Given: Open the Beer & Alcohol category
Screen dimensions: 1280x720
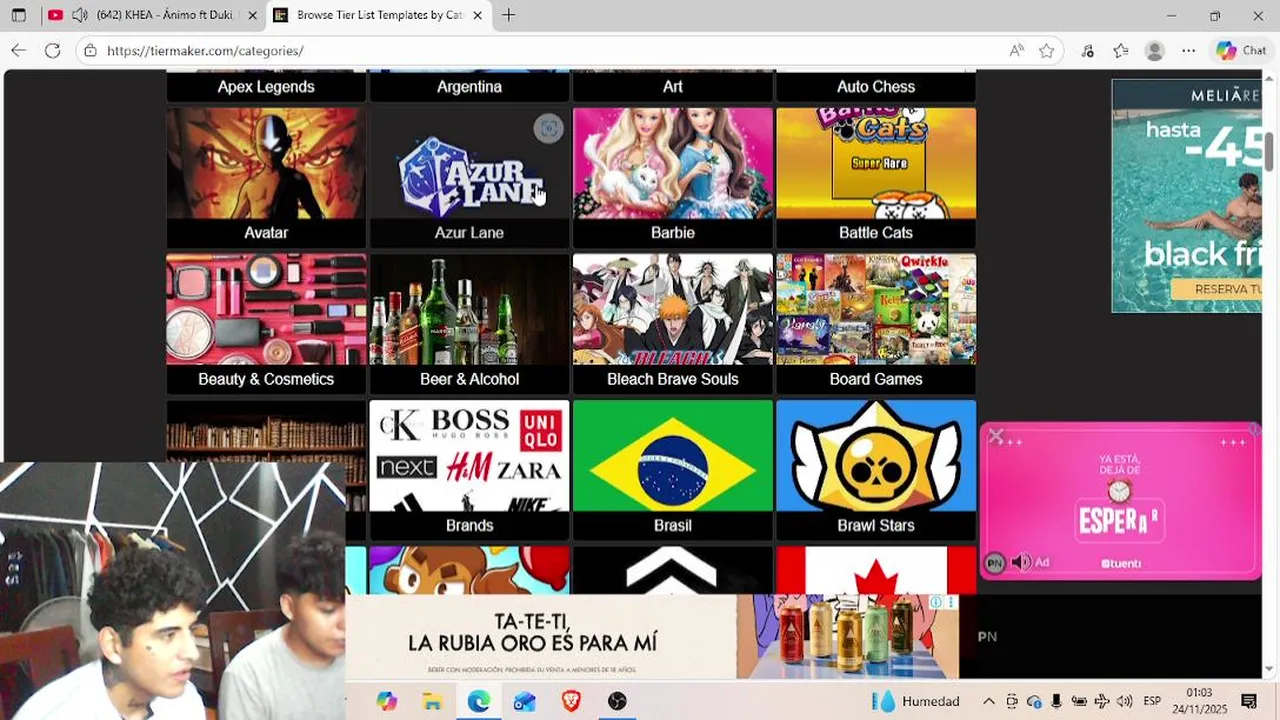Looking at the screenshot, I should click(469, 322).
